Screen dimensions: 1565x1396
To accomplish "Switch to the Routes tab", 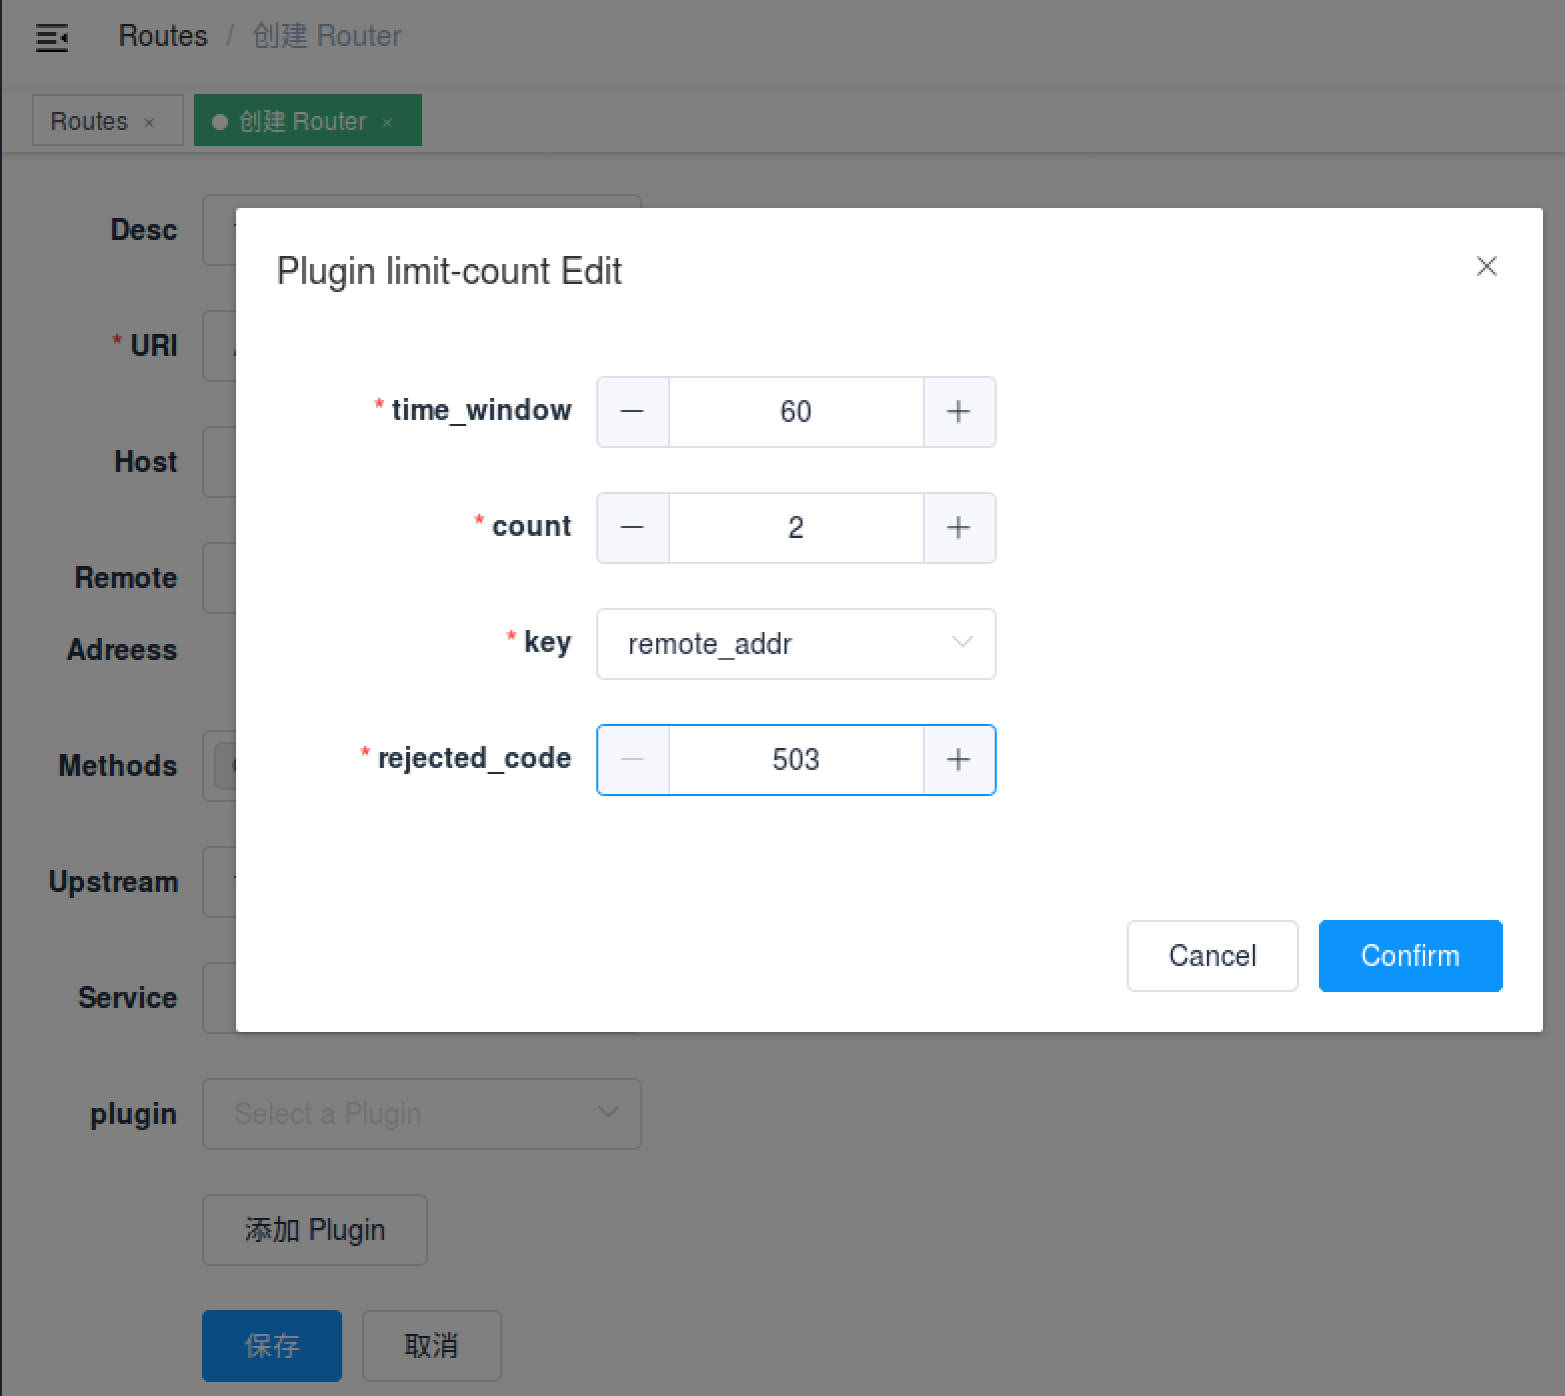I will [x=90, y=121].
